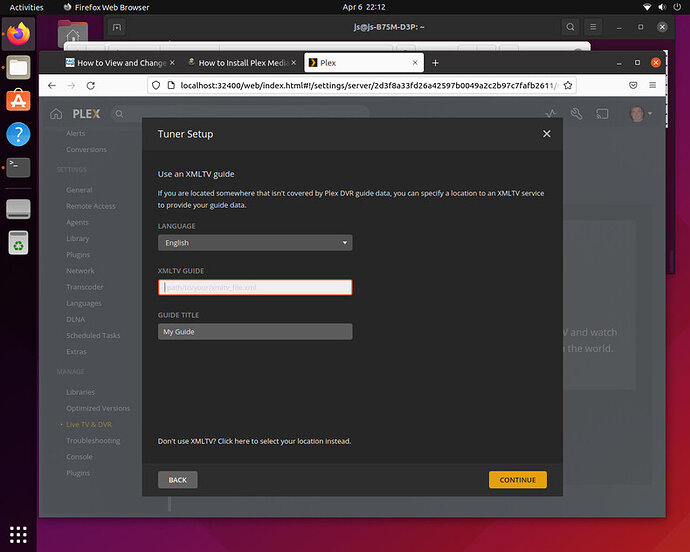The image size is (690, 552).
Task: Click the Firefox address bar URL
Action: pos(369,85)
